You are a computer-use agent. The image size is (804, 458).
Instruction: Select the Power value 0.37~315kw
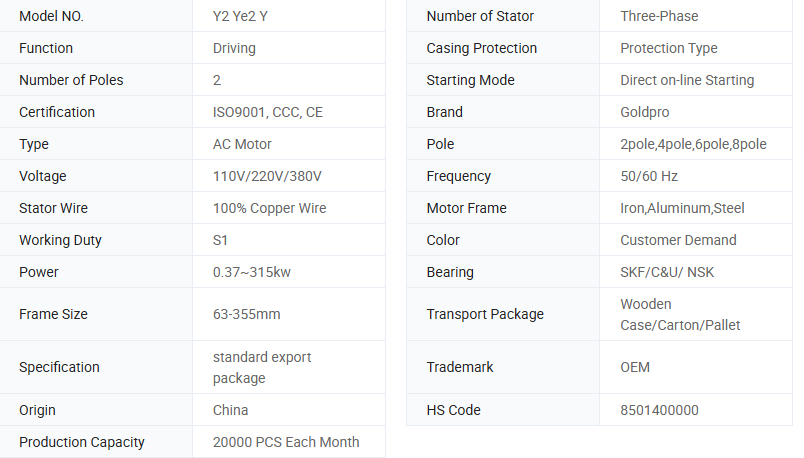coord(251,272)
